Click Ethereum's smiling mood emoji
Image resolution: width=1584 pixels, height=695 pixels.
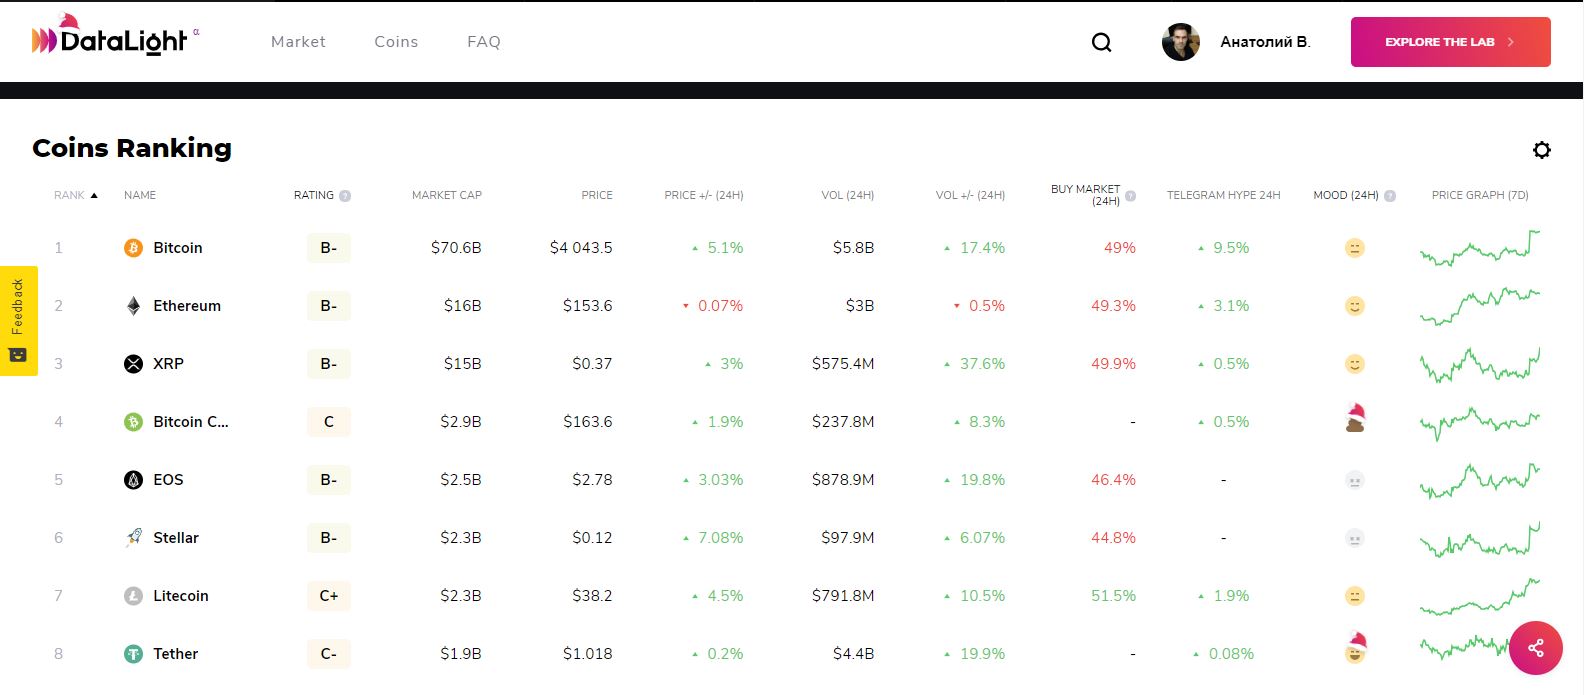point(1355,306)
